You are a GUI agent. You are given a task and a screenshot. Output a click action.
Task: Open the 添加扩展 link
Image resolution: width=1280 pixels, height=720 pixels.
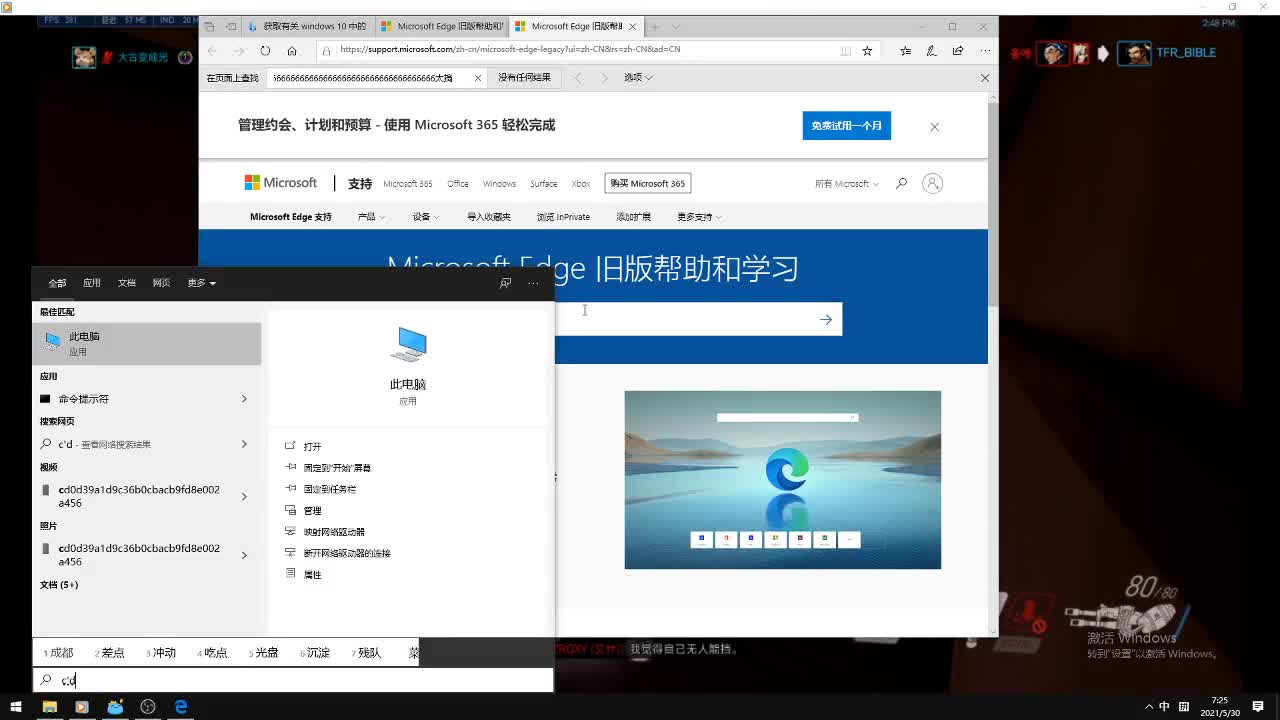click(x=633, y=217)
